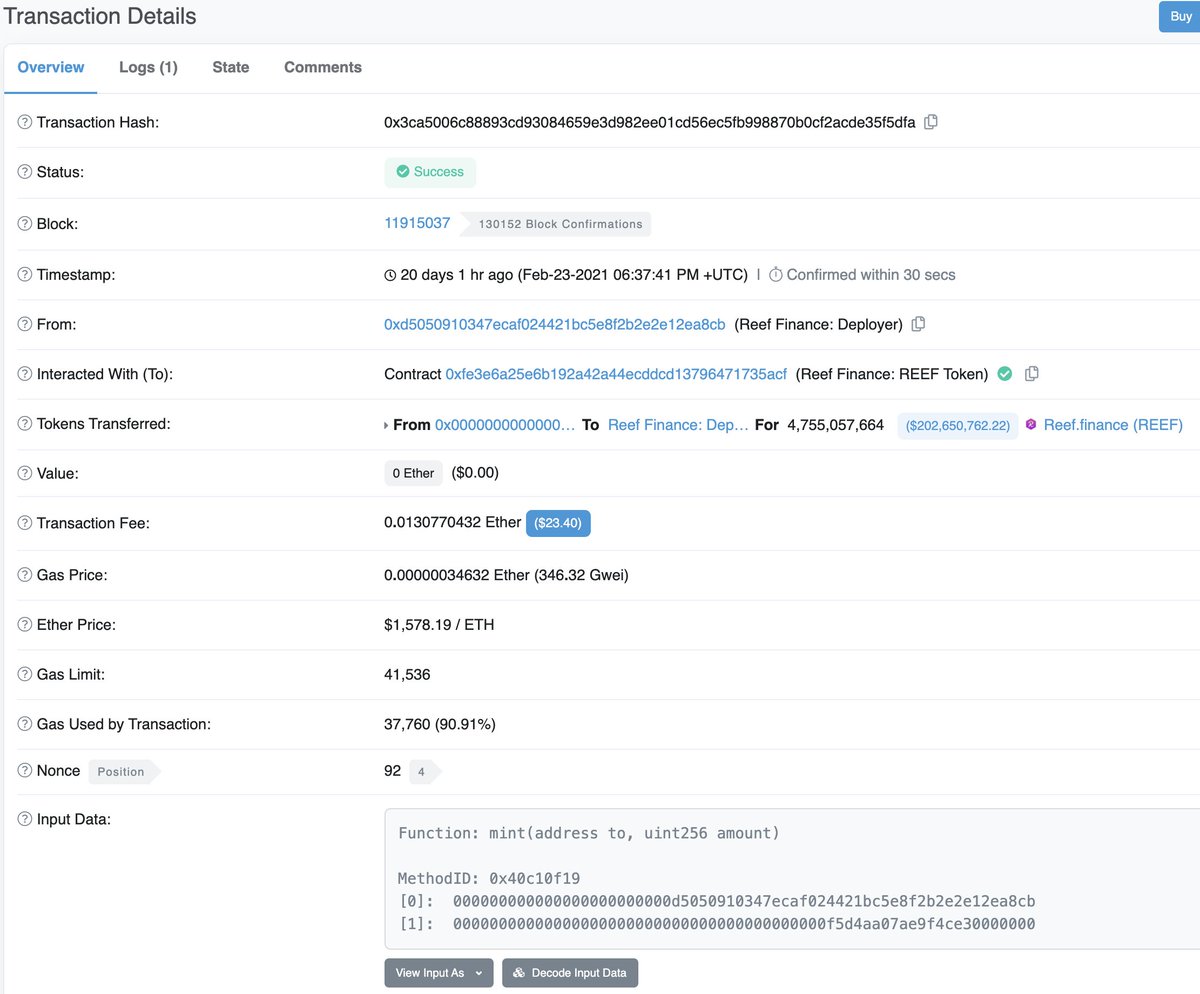The image size is (1200, 994).
Task: Copy the REEF Token contract address
Action: tap(1032, 374)
